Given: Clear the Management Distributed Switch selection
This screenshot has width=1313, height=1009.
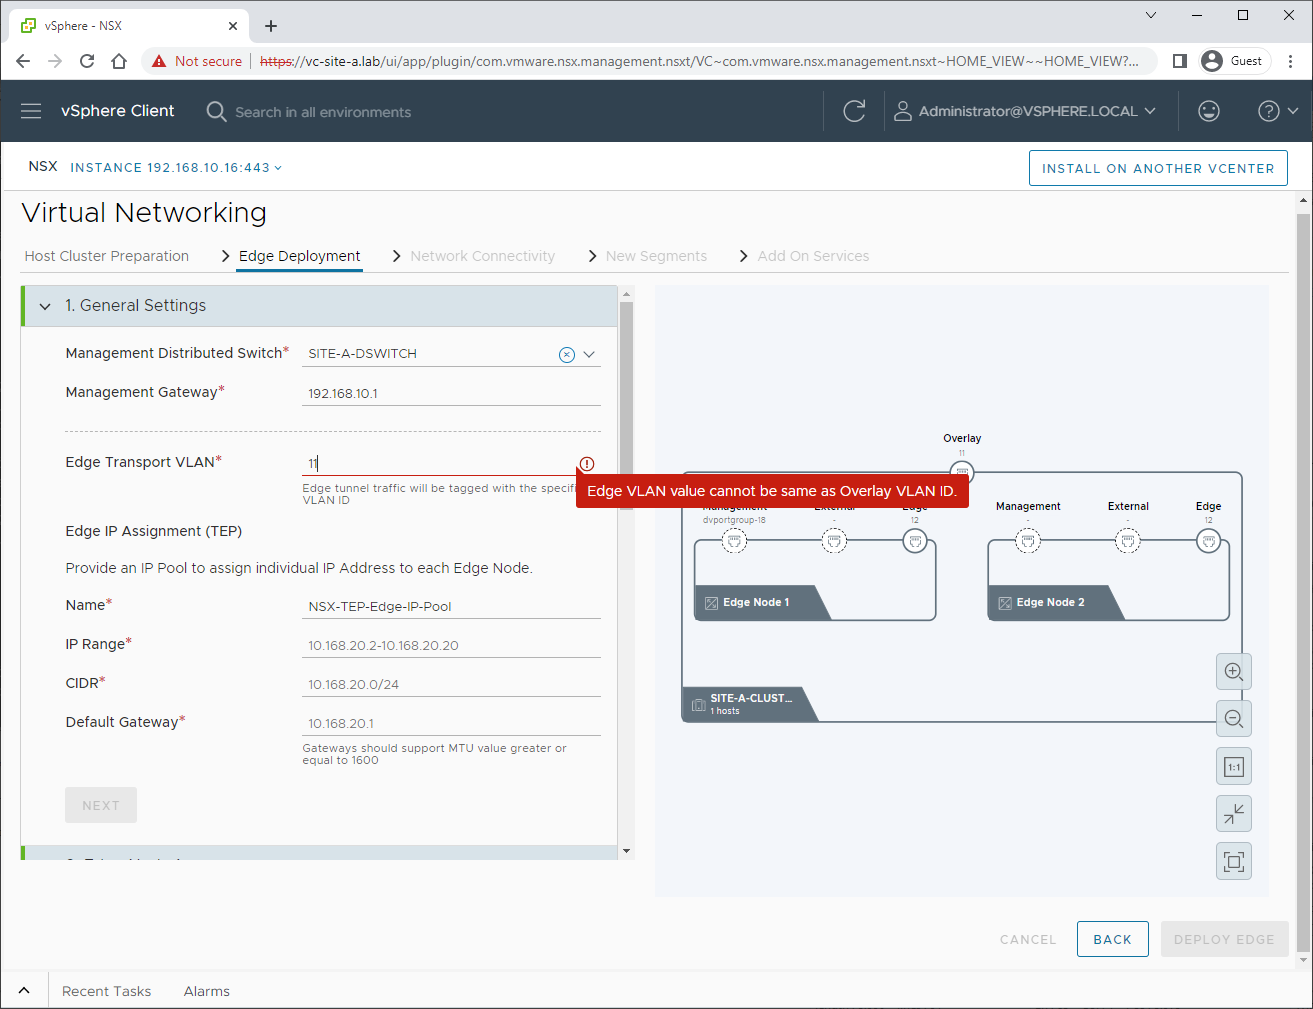Looking at the screenshot, I should click(567, 354).
